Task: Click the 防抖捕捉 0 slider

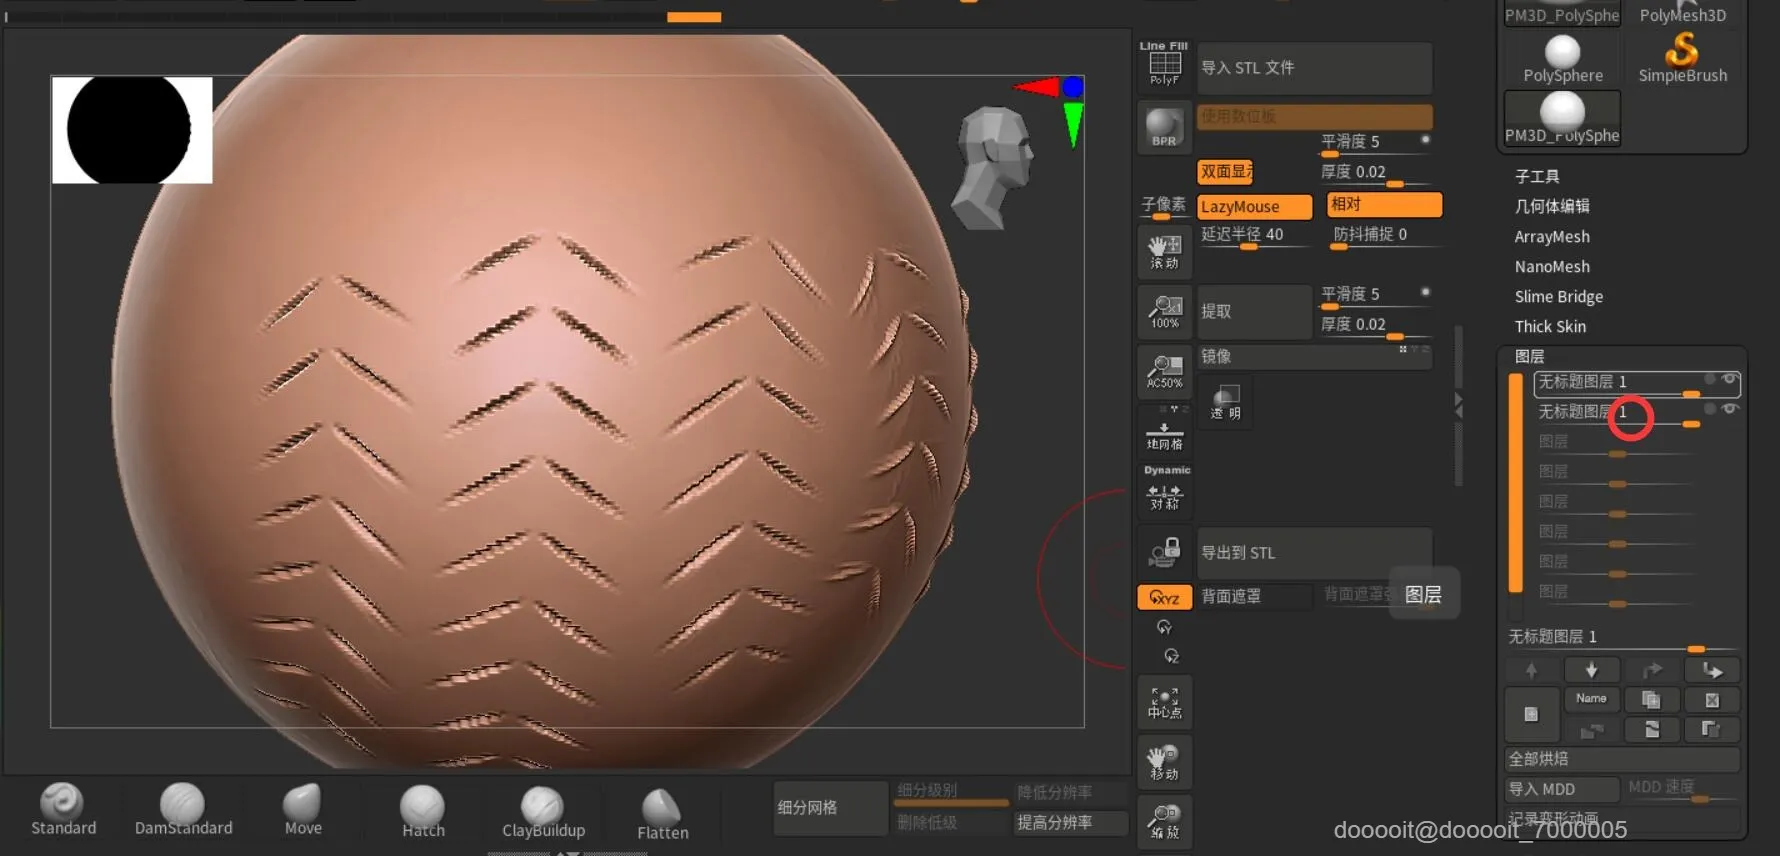Action: pos(1384,236)
